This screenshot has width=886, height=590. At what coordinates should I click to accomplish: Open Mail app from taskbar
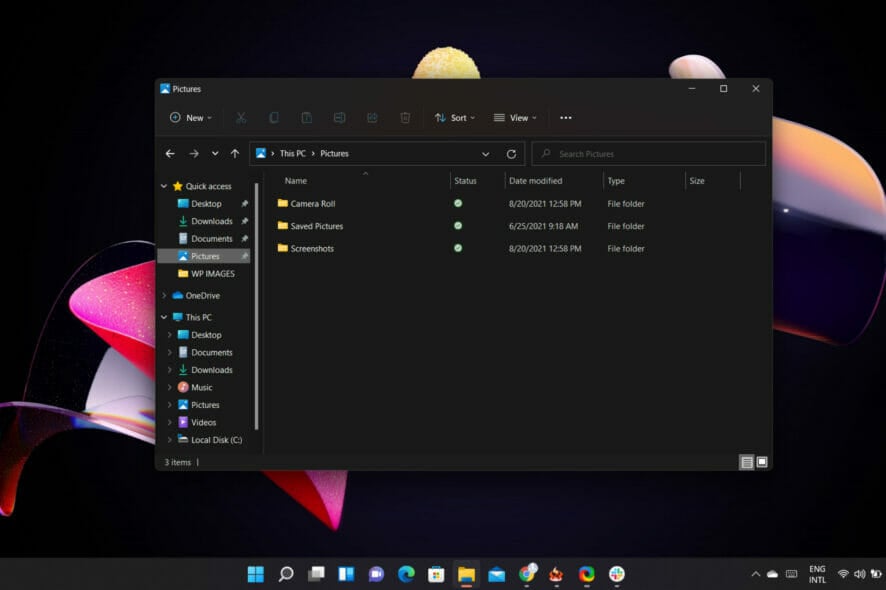[x=497, y=574]
